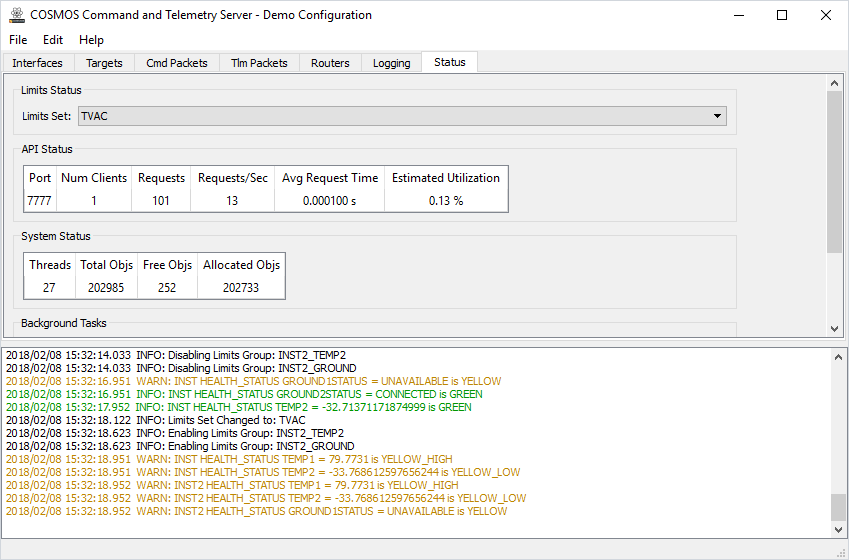Select the Logging tab
Viewport: 849px width, 560px height.
point(391,63)
